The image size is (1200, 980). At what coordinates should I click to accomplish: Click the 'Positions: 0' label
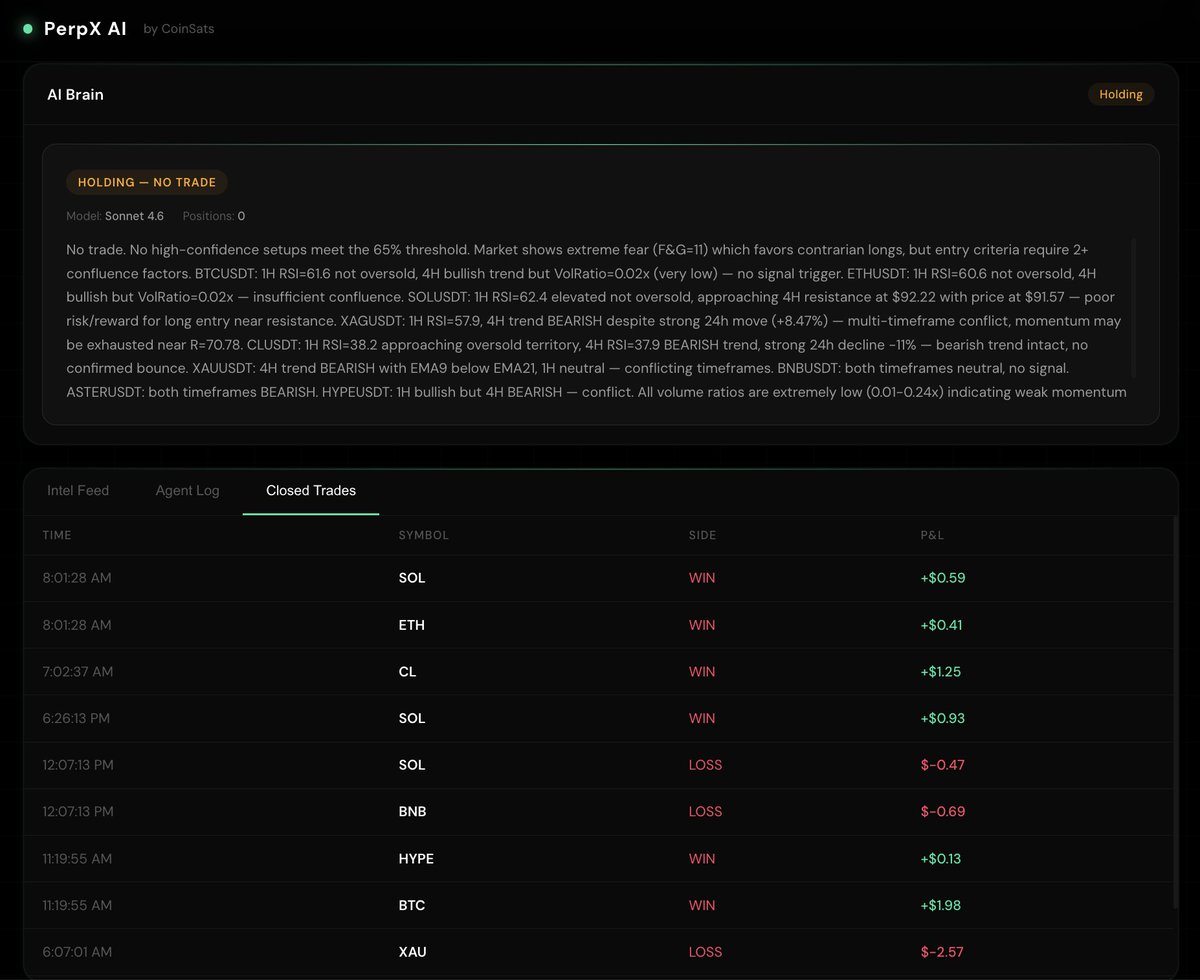[x=214, y=216]
